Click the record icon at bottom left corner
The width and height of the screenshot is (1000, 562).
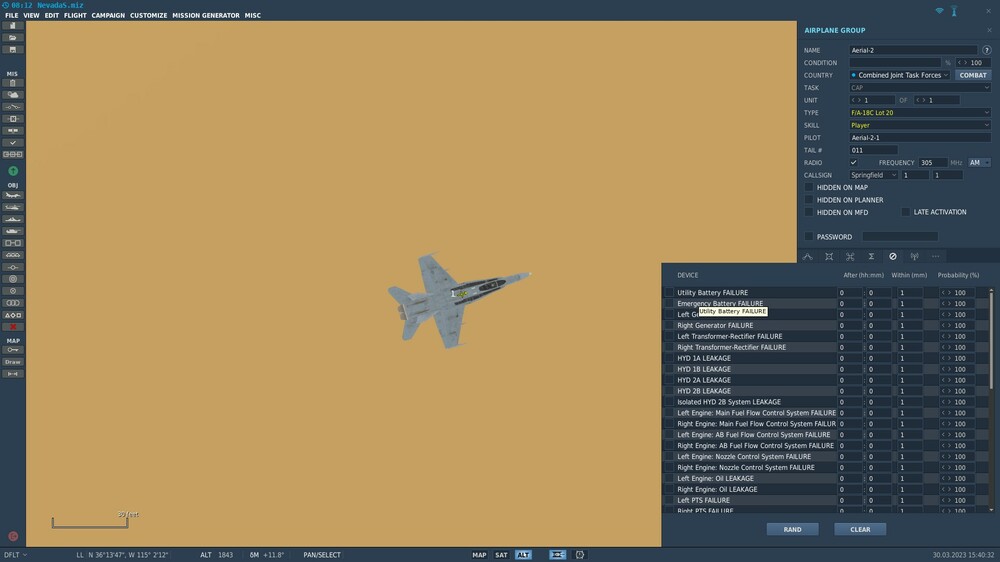(x=13, y=536)
